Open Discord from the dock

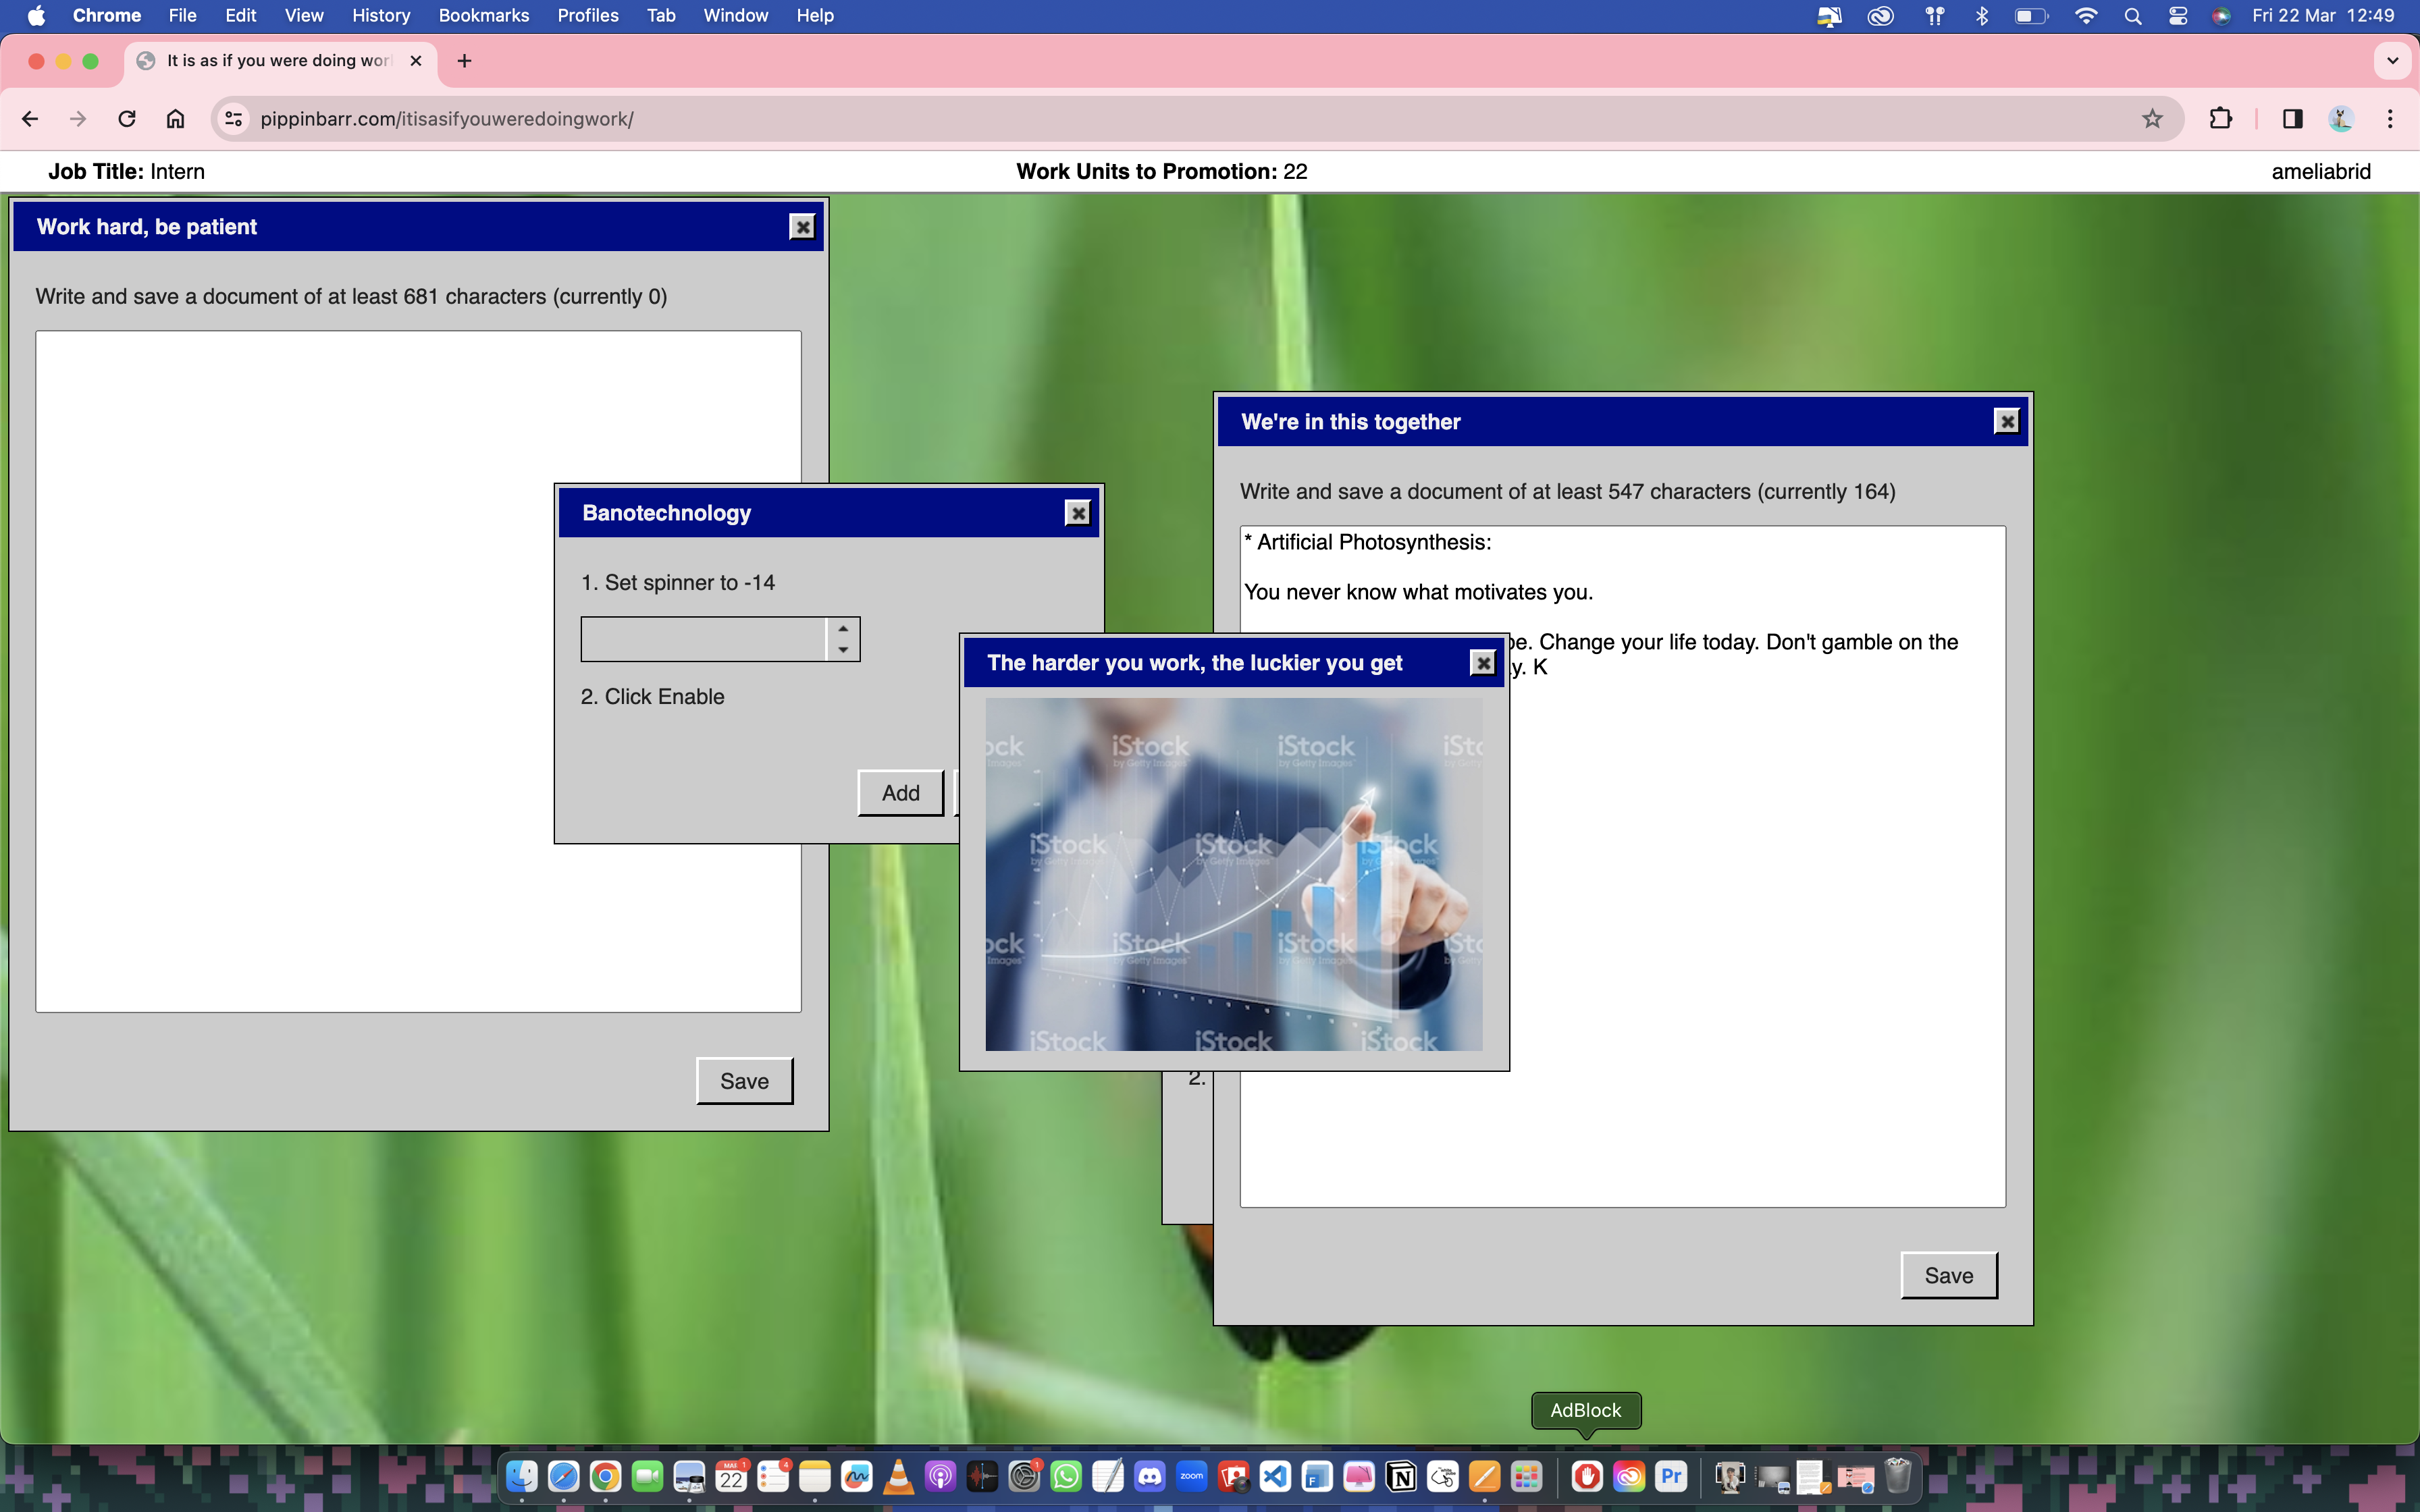click(1150, 1476)
